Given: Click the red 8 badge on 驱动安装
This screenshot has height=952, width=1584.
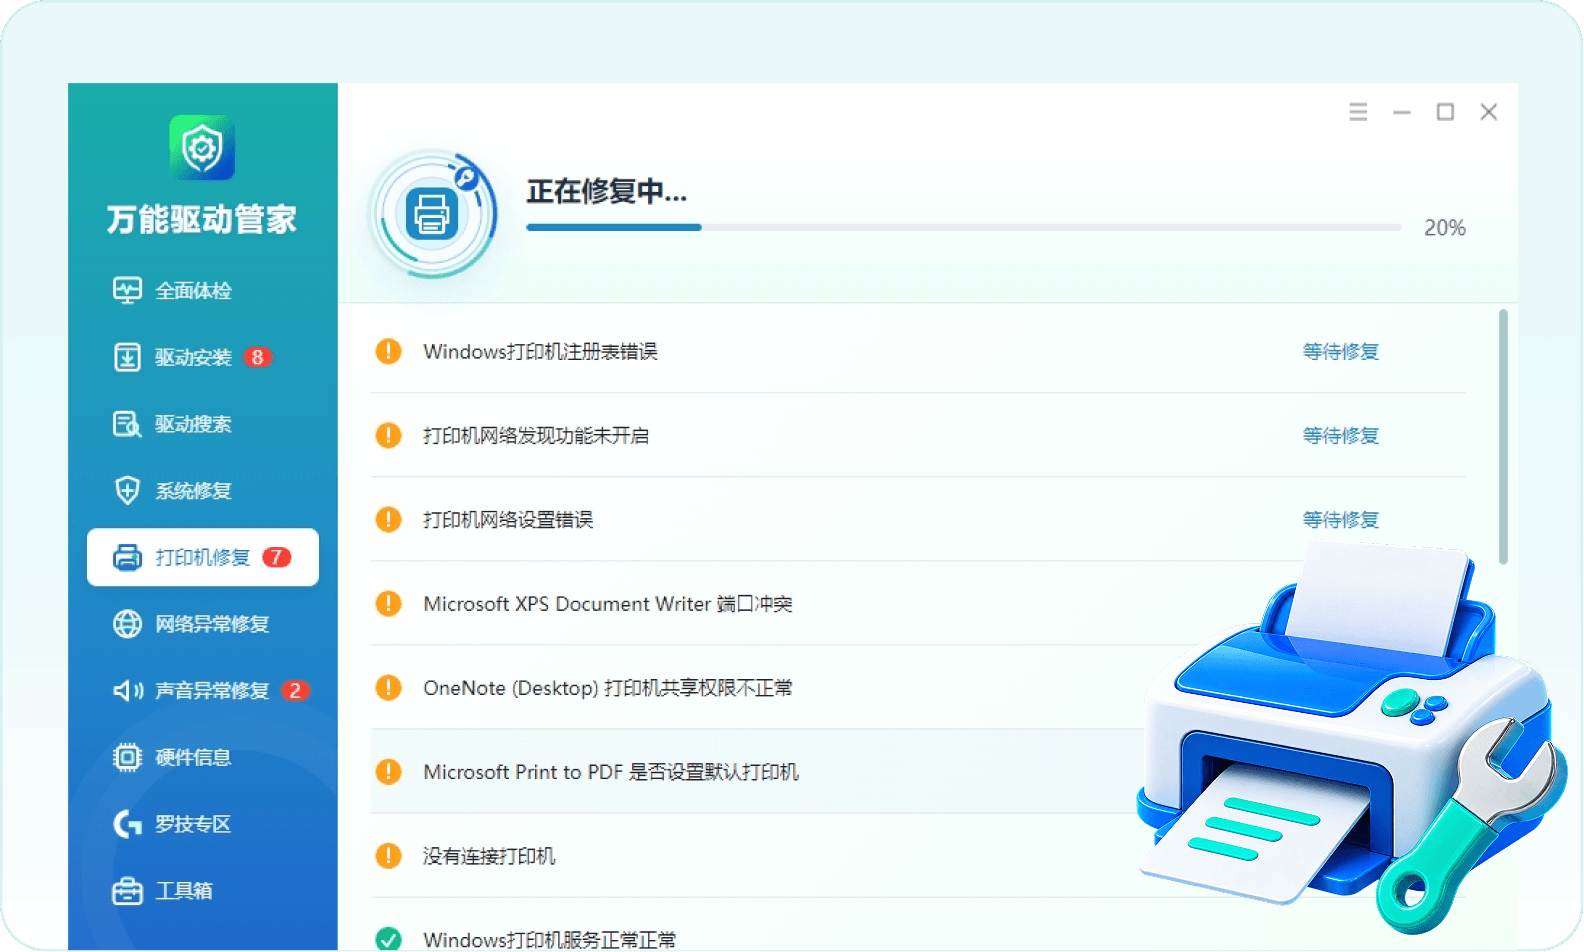Looking at the screenshot, I should pyautogui.click(x=258, y=357).
